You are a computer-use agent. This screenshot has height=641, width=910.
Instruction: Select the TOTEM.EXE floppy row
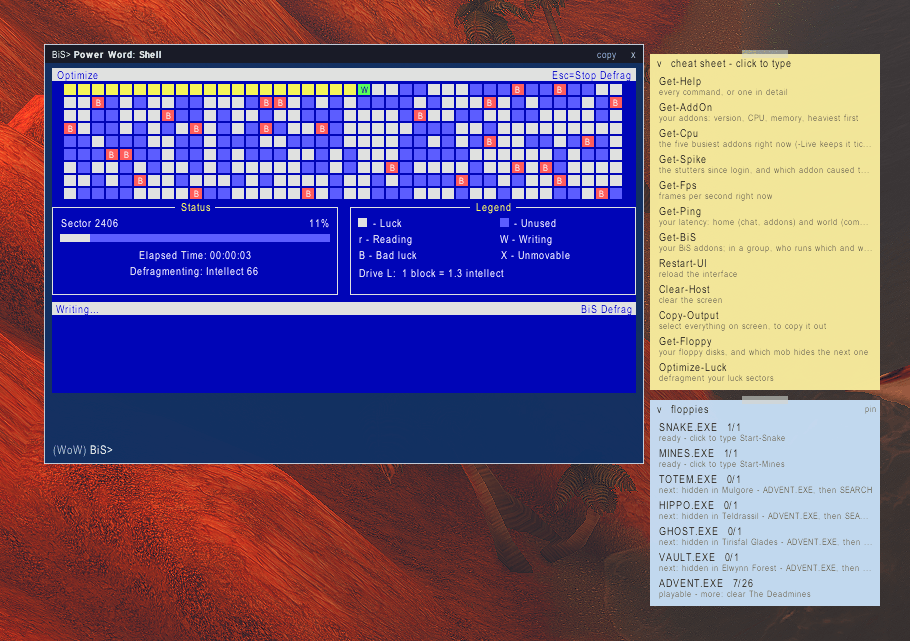(x=765, y=484)
